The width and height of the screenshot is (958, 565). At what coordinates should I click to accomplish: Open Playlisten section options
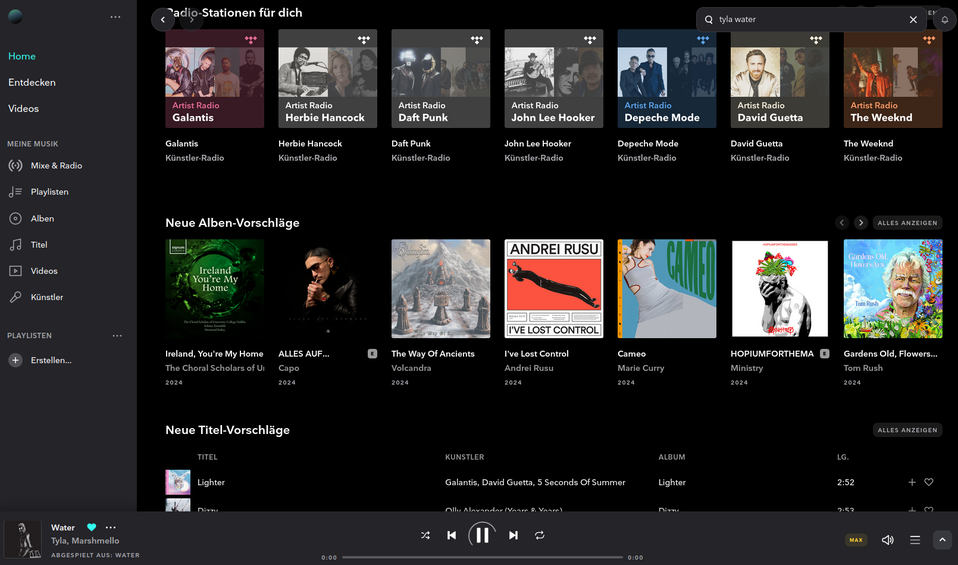[117, 336]
